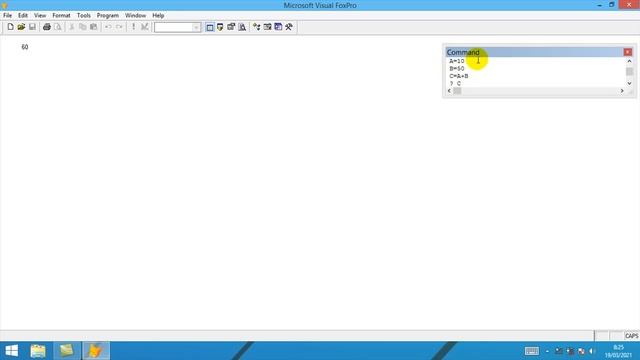The height and width of the screenshot is (360, 640).
Task: Open the Data Session window icon
Action: coord(220,27)
